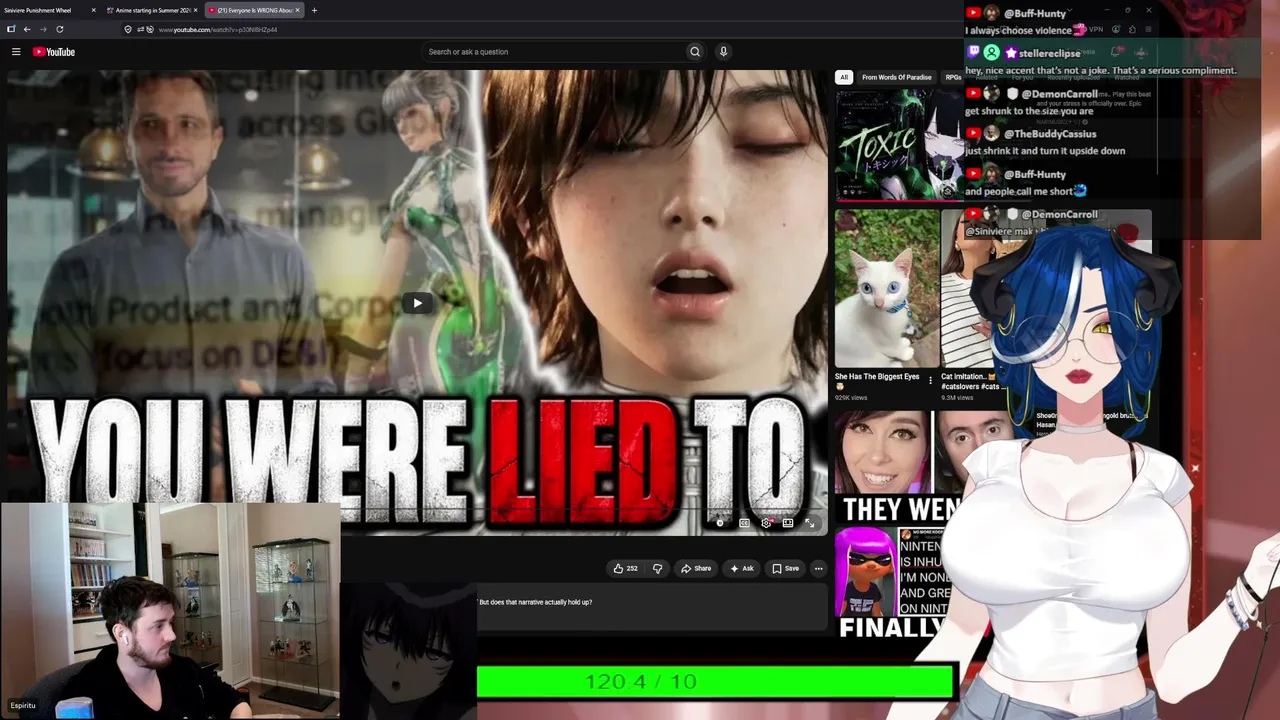Close the Anime starting in Summer tab
The width and height of the screenshot is (1280, 720).
196,10
